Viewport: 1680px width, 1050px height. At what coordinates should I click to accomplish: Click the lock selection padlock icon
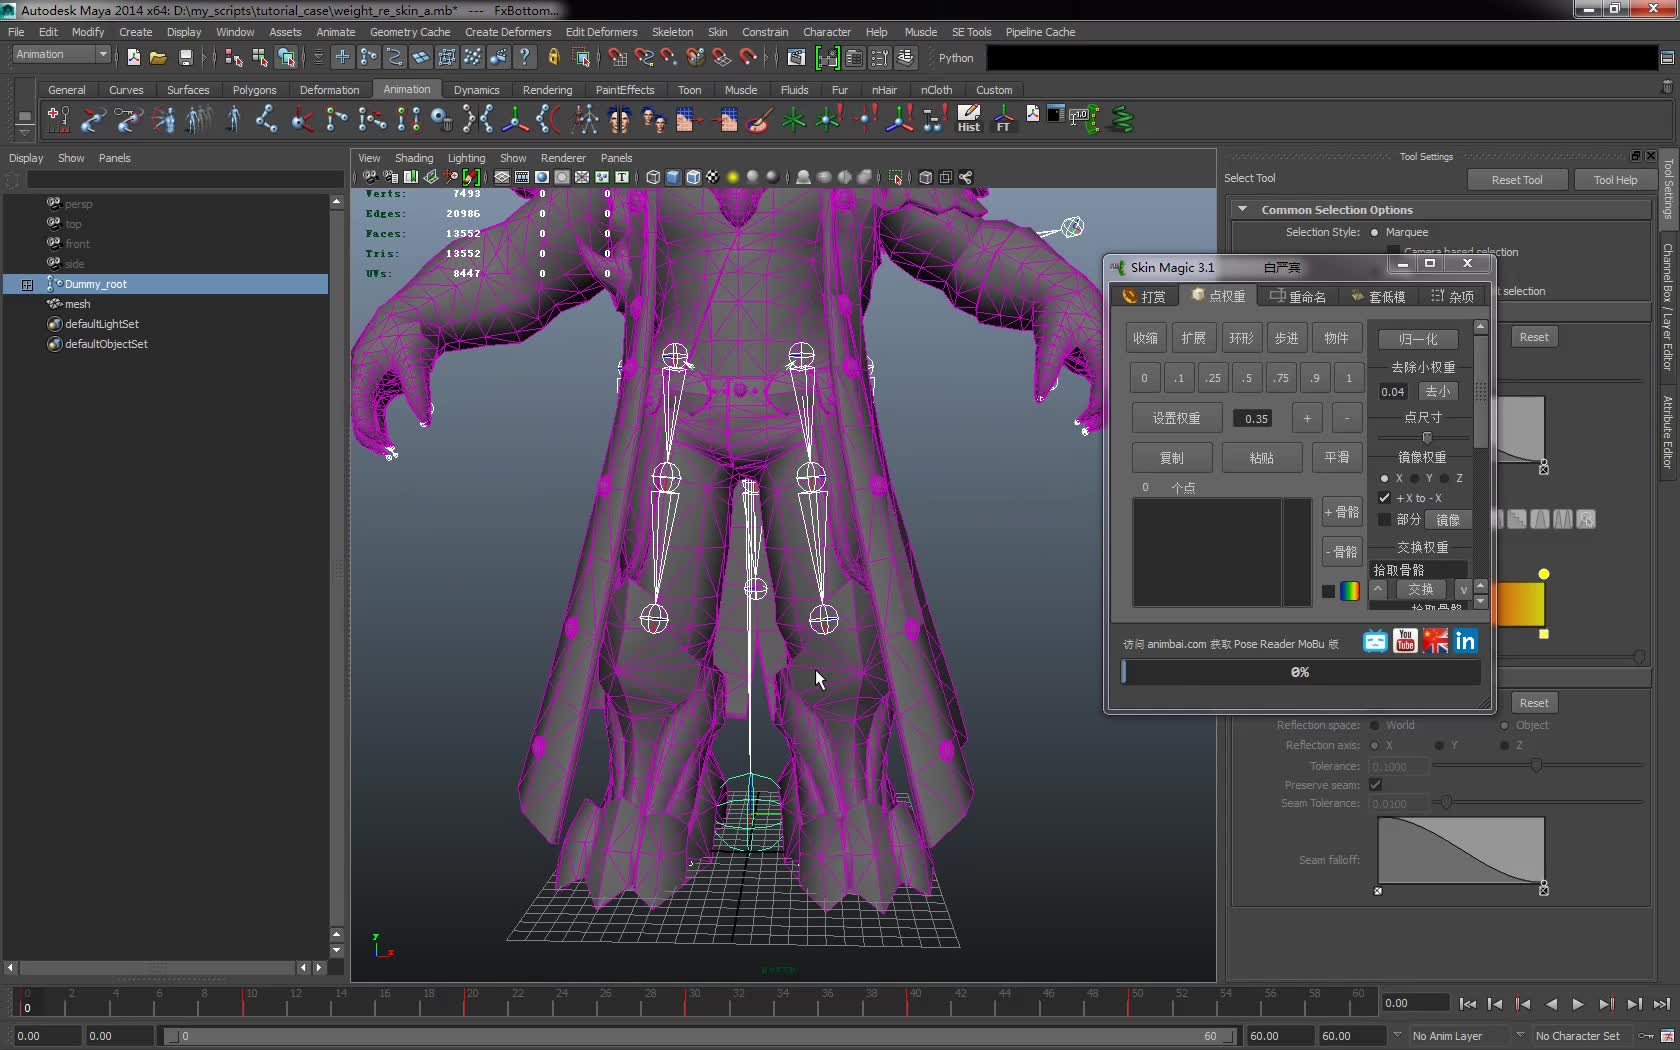click(553, 58)
